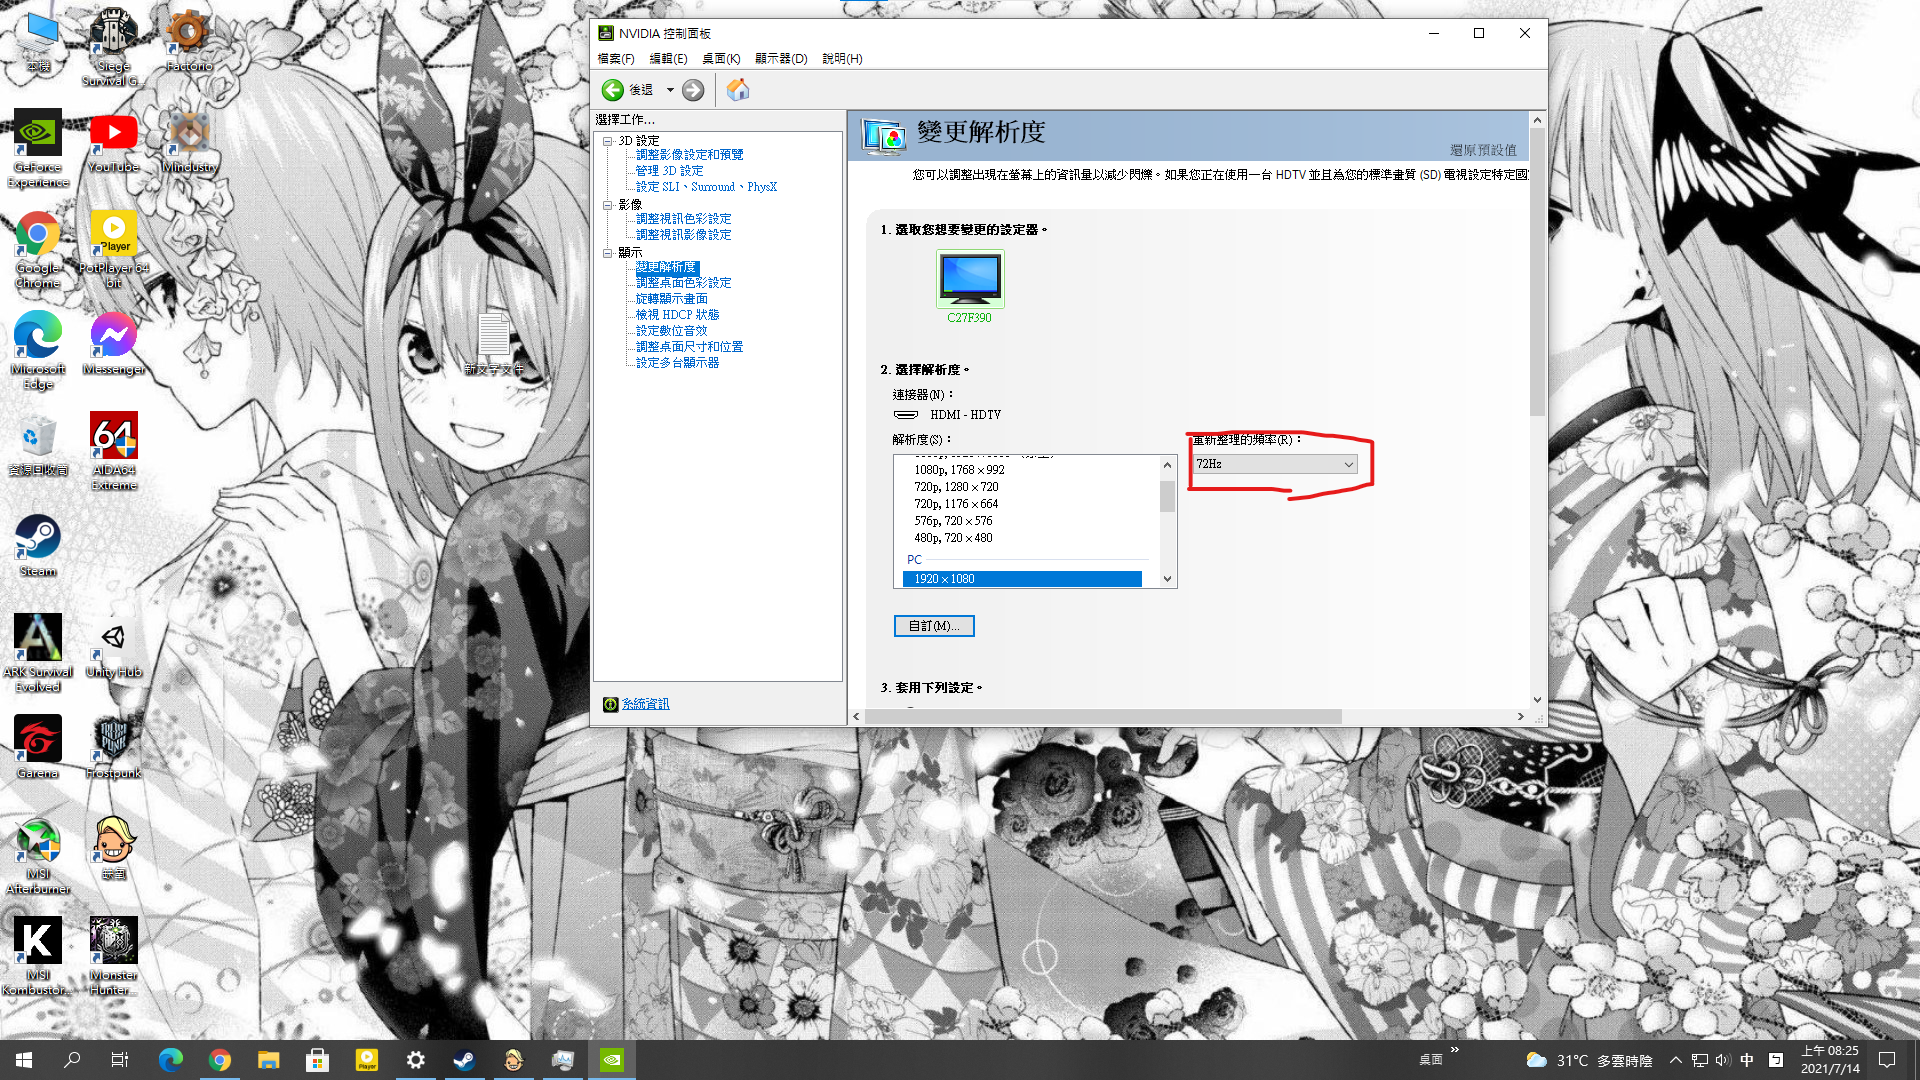Screen dimensions: 1920x1080
Task: Click the 自訂(M)... button
Action: coord(933,626)
